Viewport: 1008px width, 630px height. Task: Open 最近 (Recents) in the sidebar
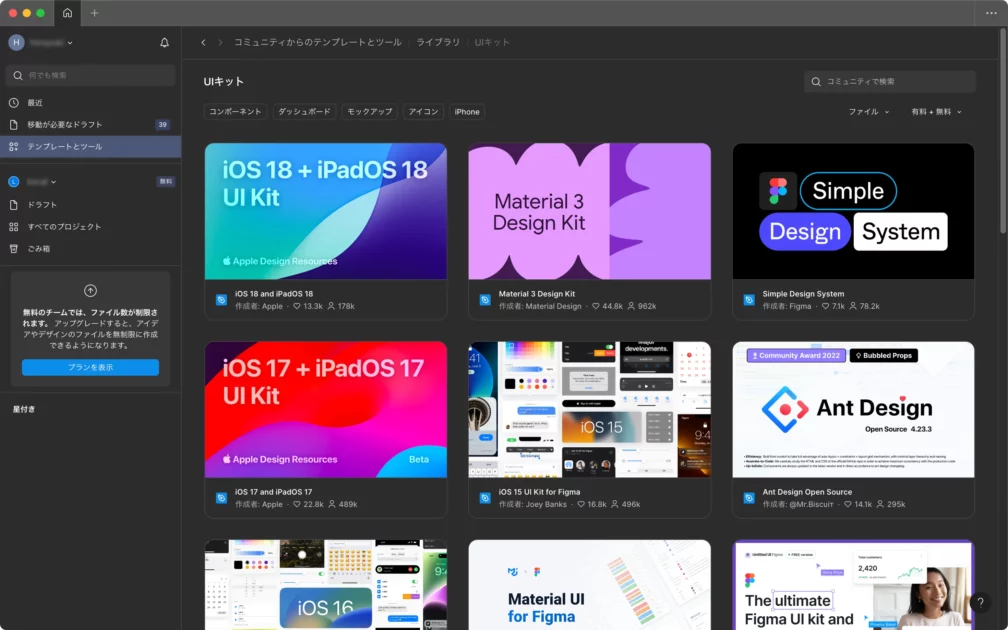(35, 103)
